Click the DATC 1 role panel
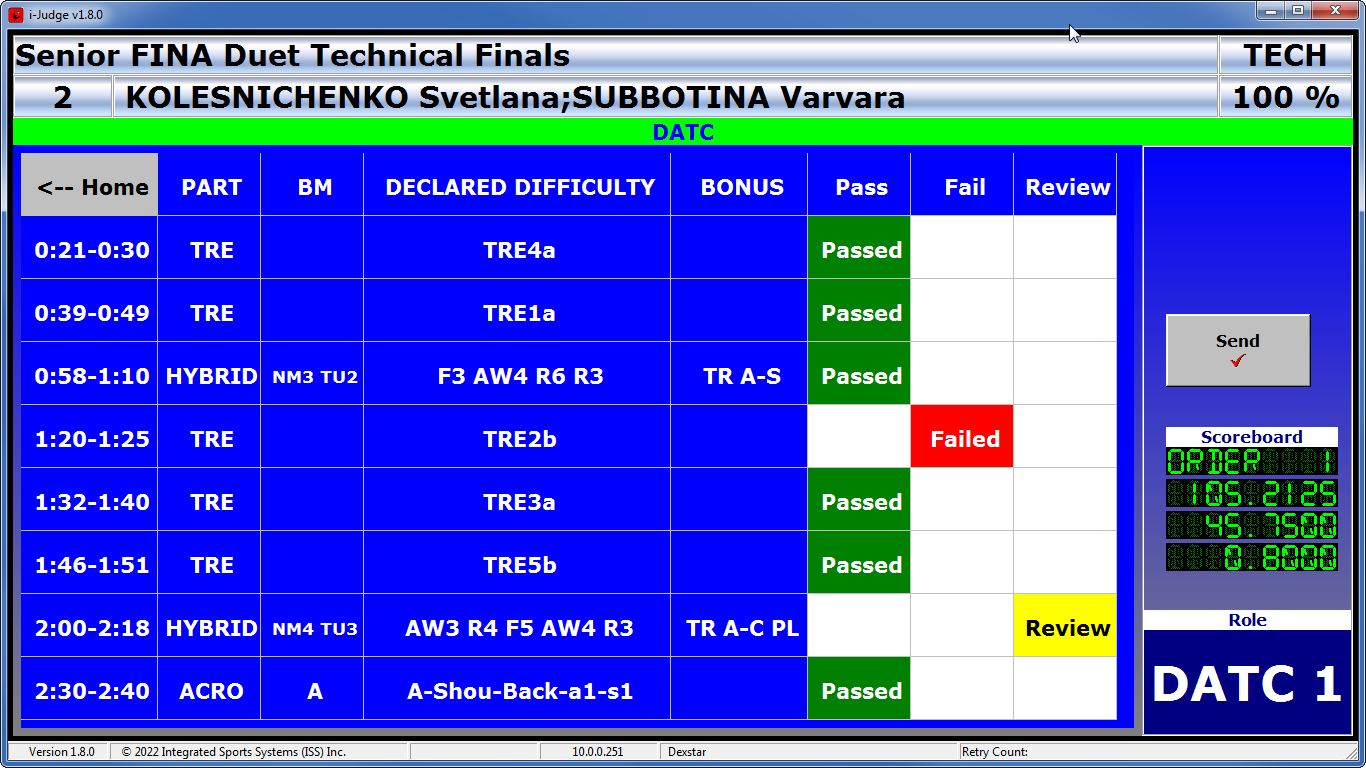The width and height of the screenshot is (1366, 768). click(1246, 683)
